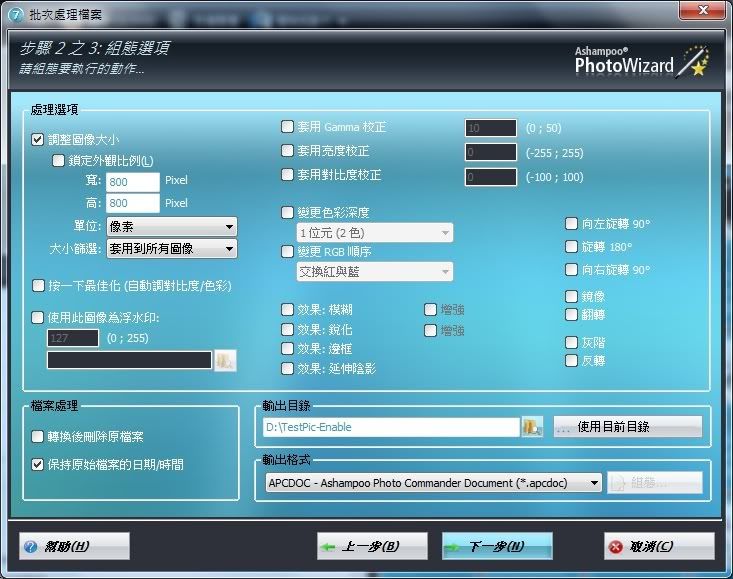Check 增強 box beside sharpen effect
Viewport: 733px width, 579px height.
pos(430,330)
